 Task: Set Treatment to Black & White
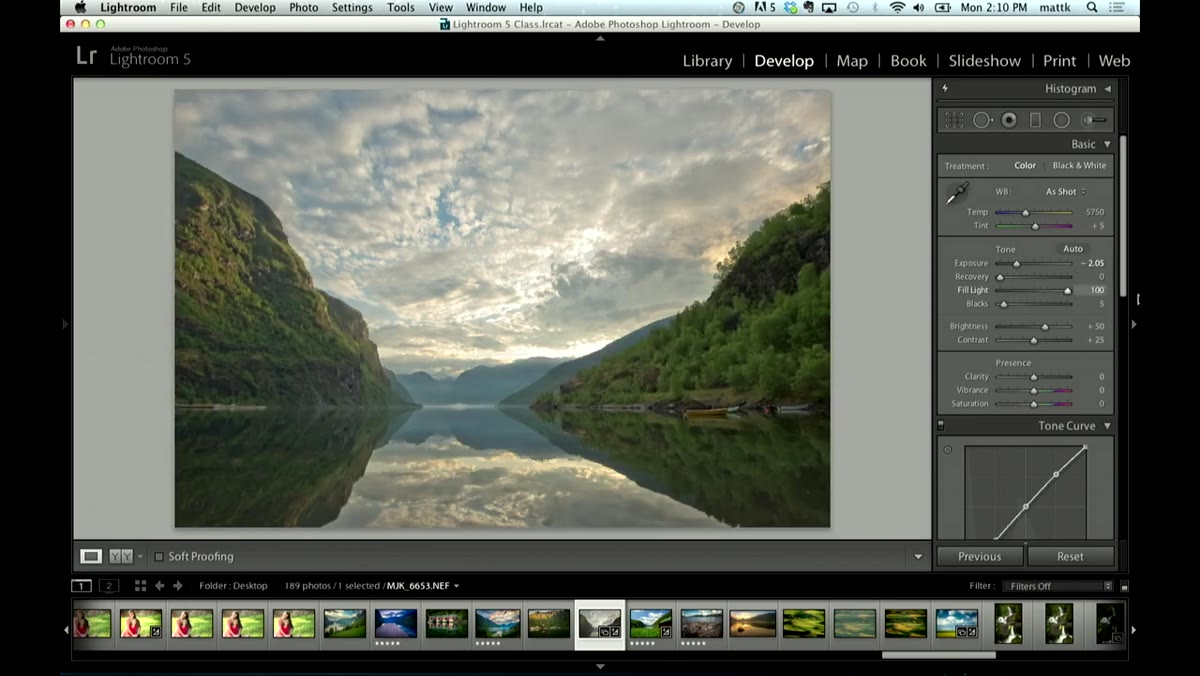pyautogui.click(x=1079, y=166)
